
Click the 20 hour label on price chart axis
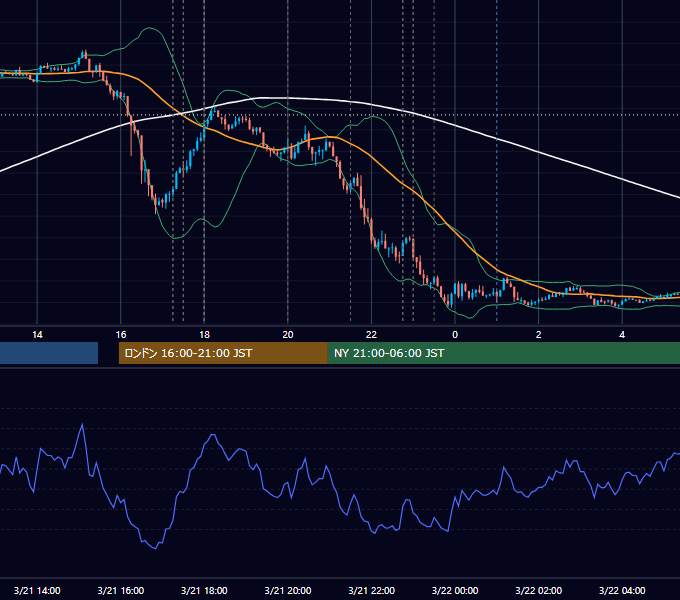point(288,335)
